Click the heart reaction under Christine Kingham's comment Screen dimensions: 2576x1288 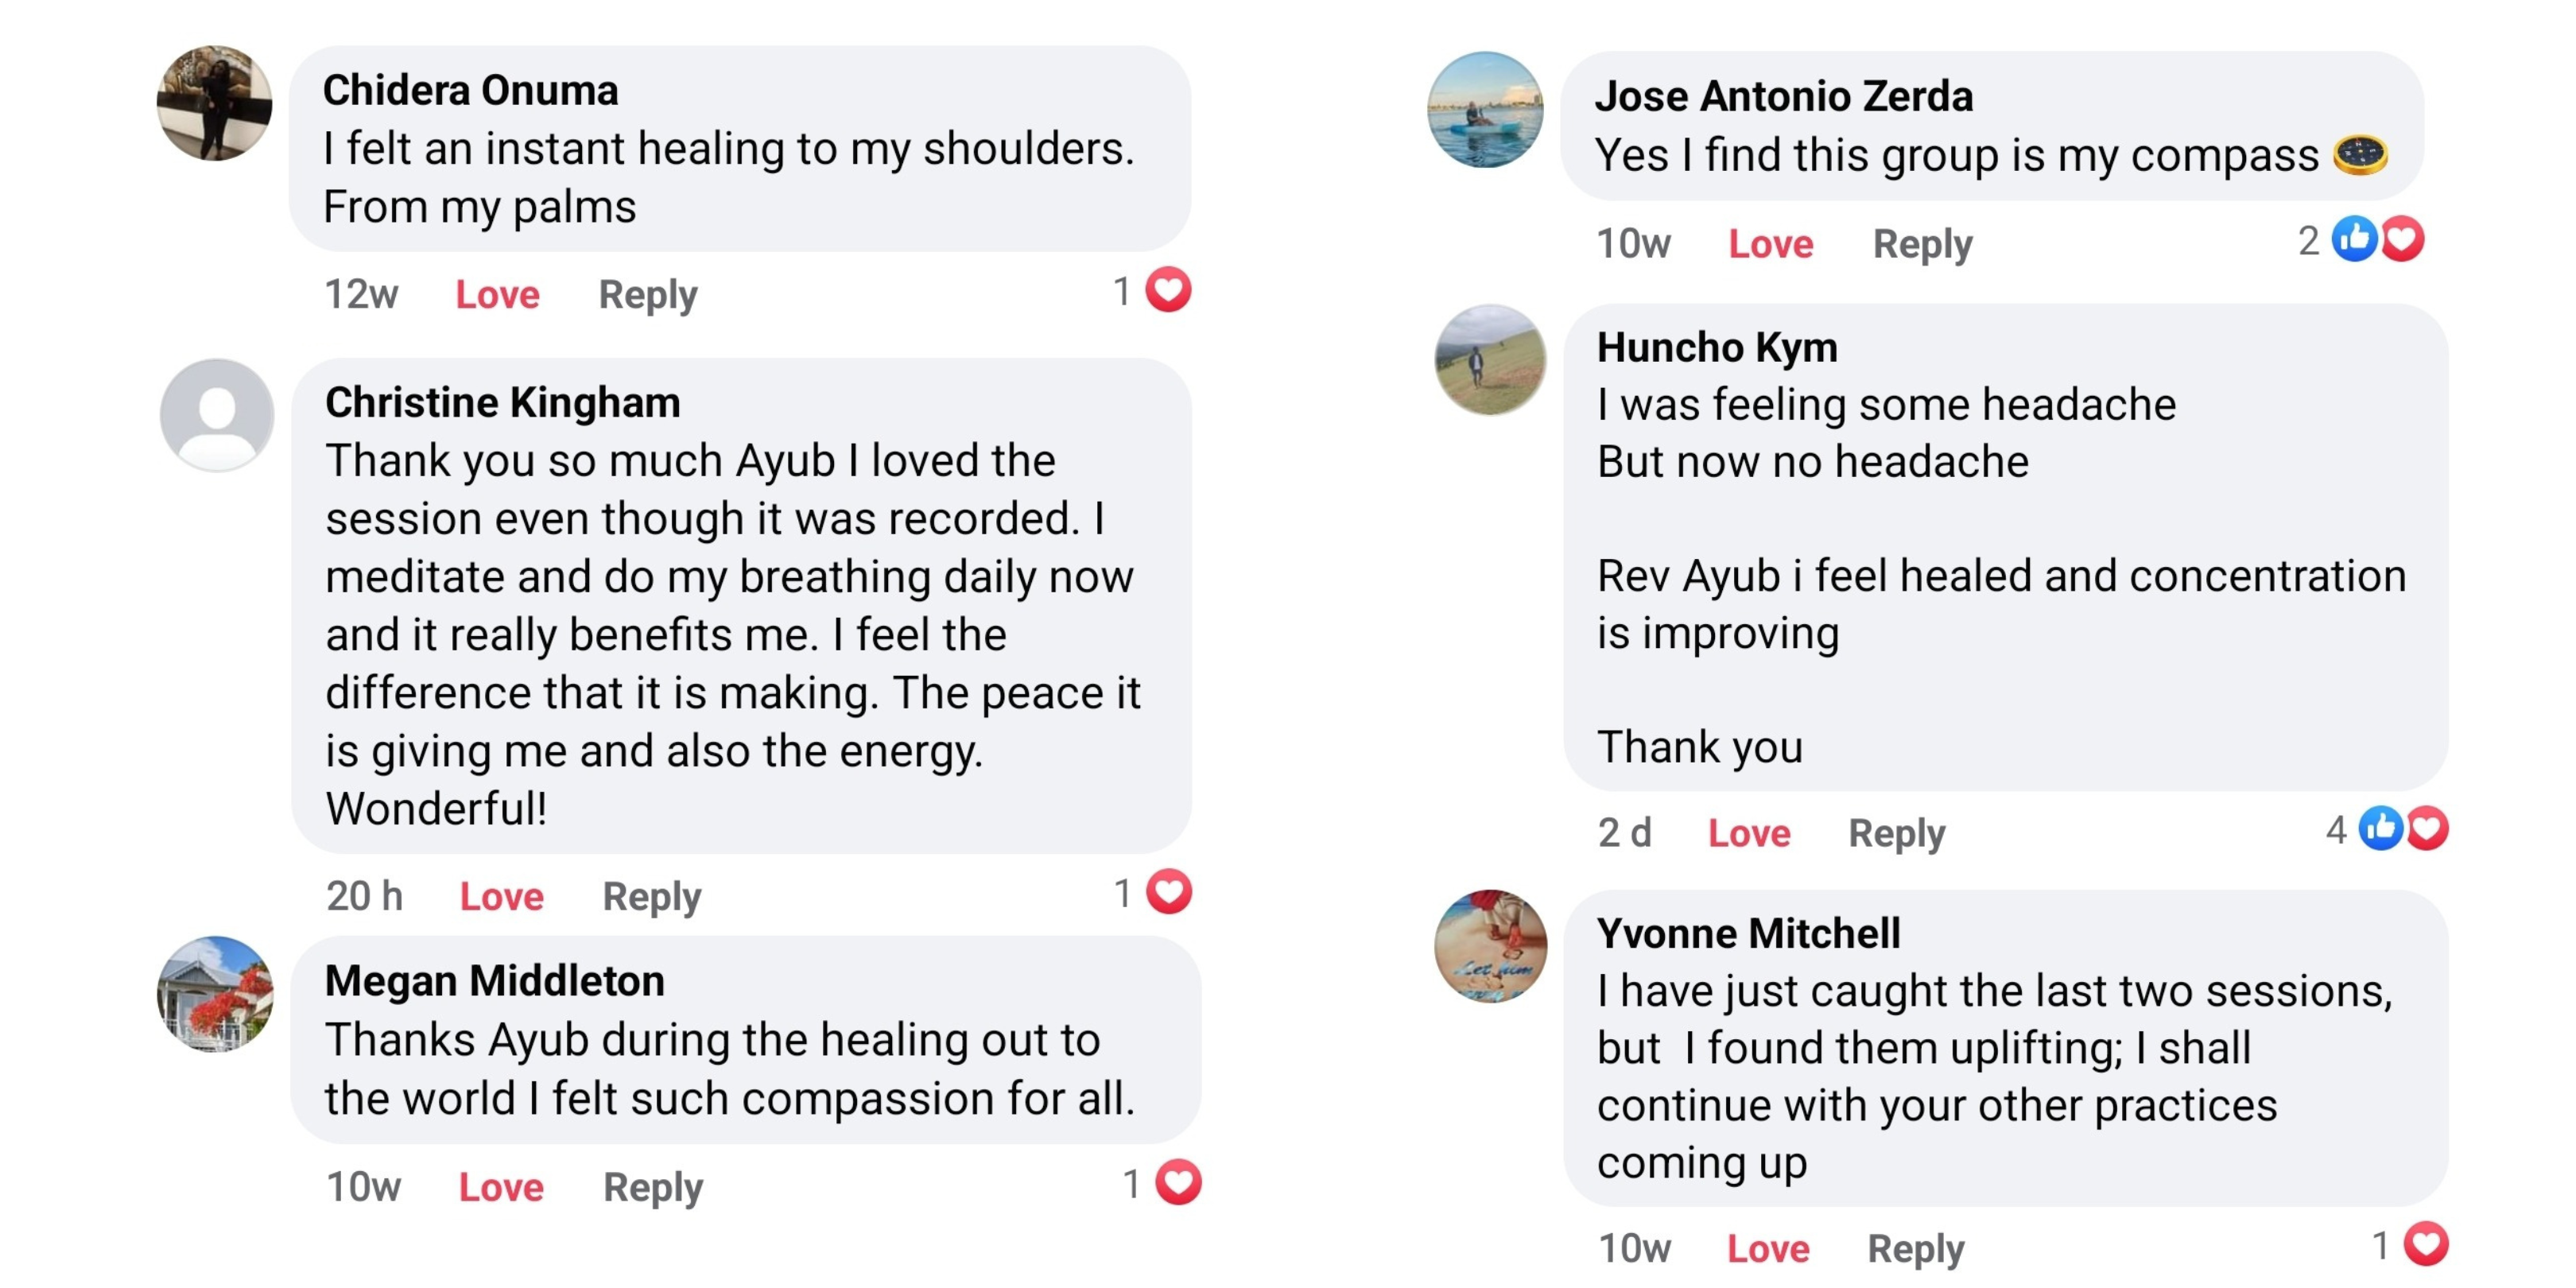tap(1168, 892)
